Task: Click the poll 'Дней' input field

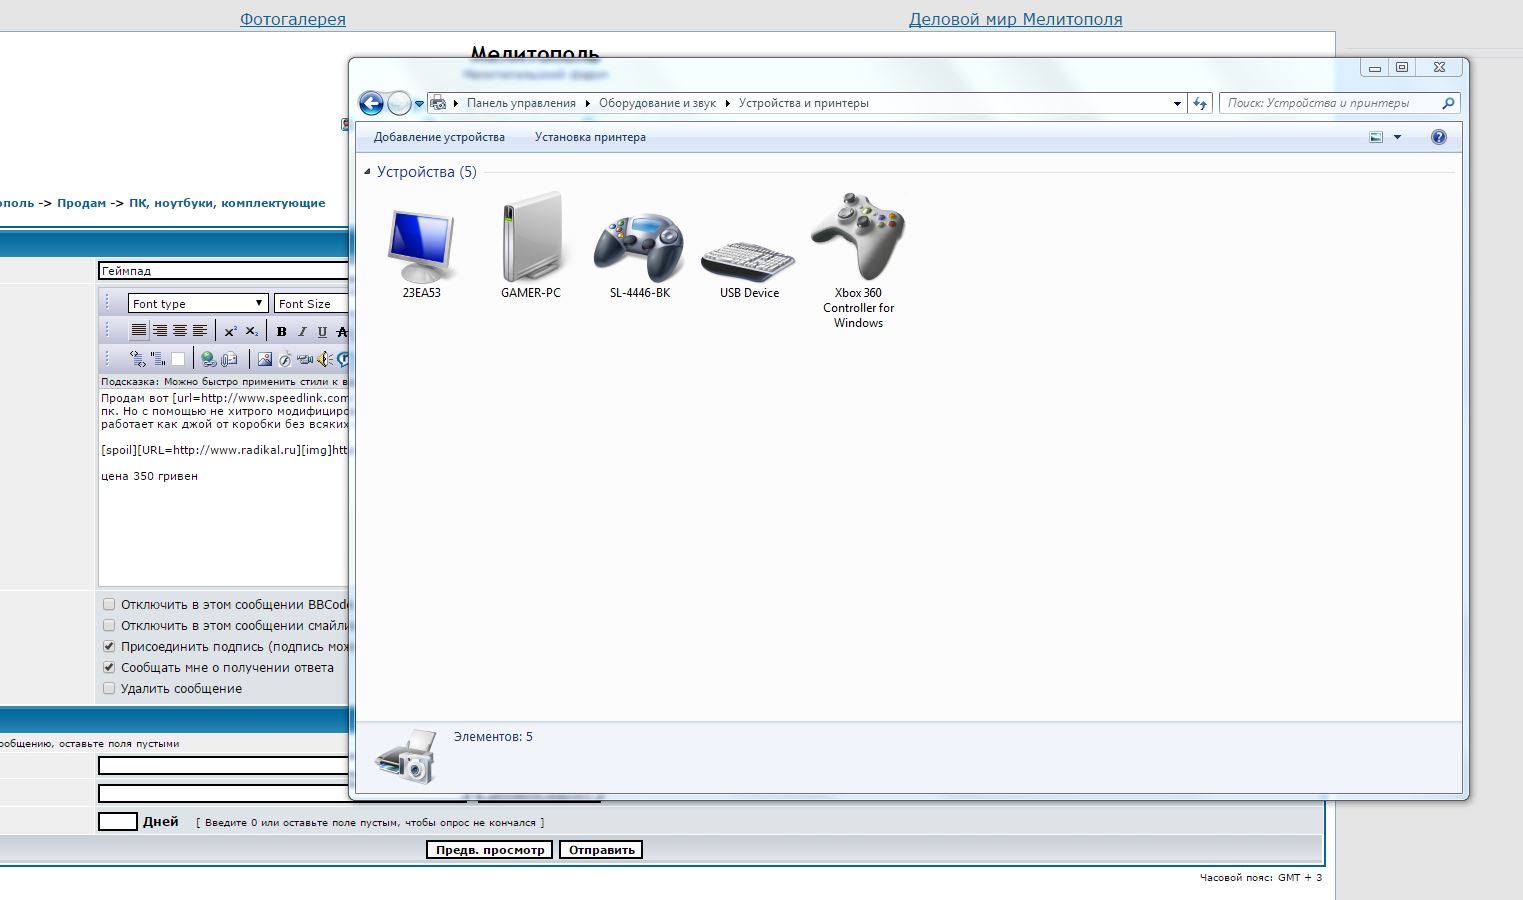Action: (118, 822)
